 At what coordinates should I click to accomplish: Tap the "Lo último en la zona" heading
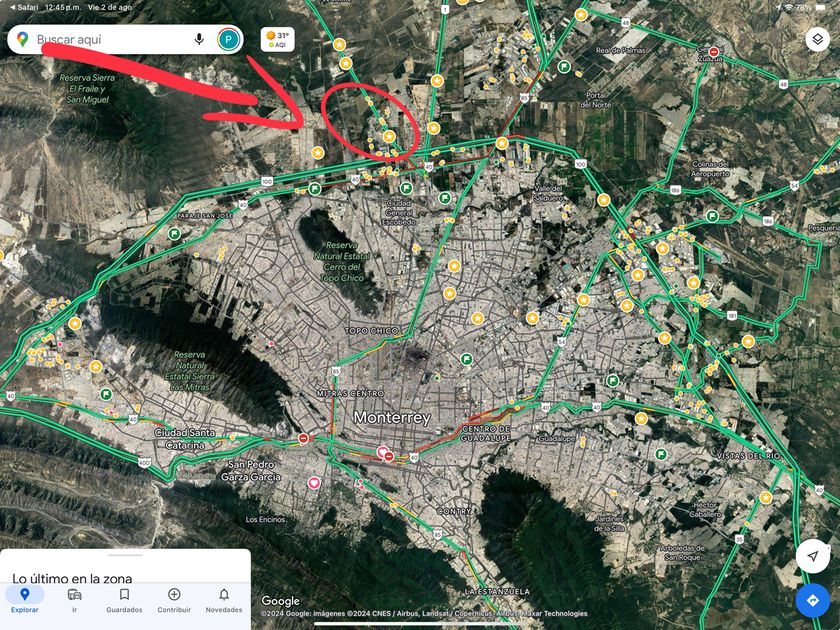pyautogui.click(x=72, y=579)
